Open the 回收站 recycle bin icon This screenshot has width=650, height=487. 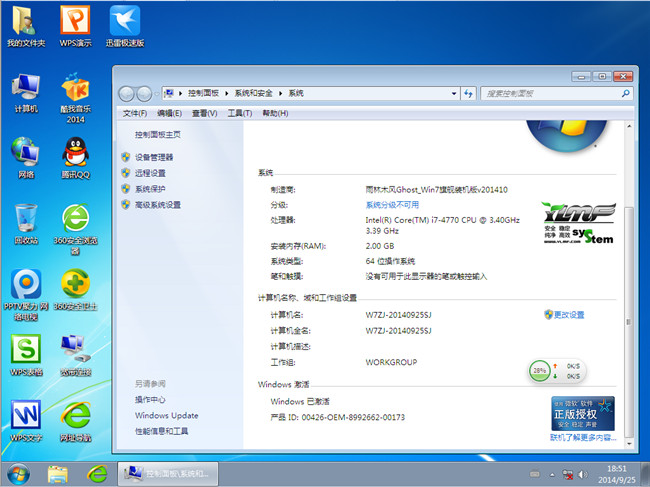[26, 224]
